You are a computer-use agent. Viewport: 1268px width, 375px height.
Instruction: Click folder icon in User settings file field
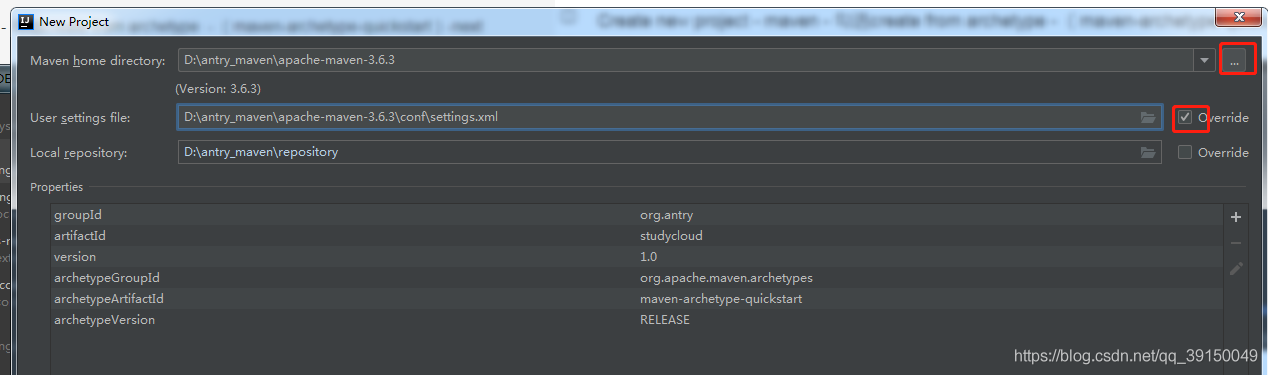pos(1148,118)
